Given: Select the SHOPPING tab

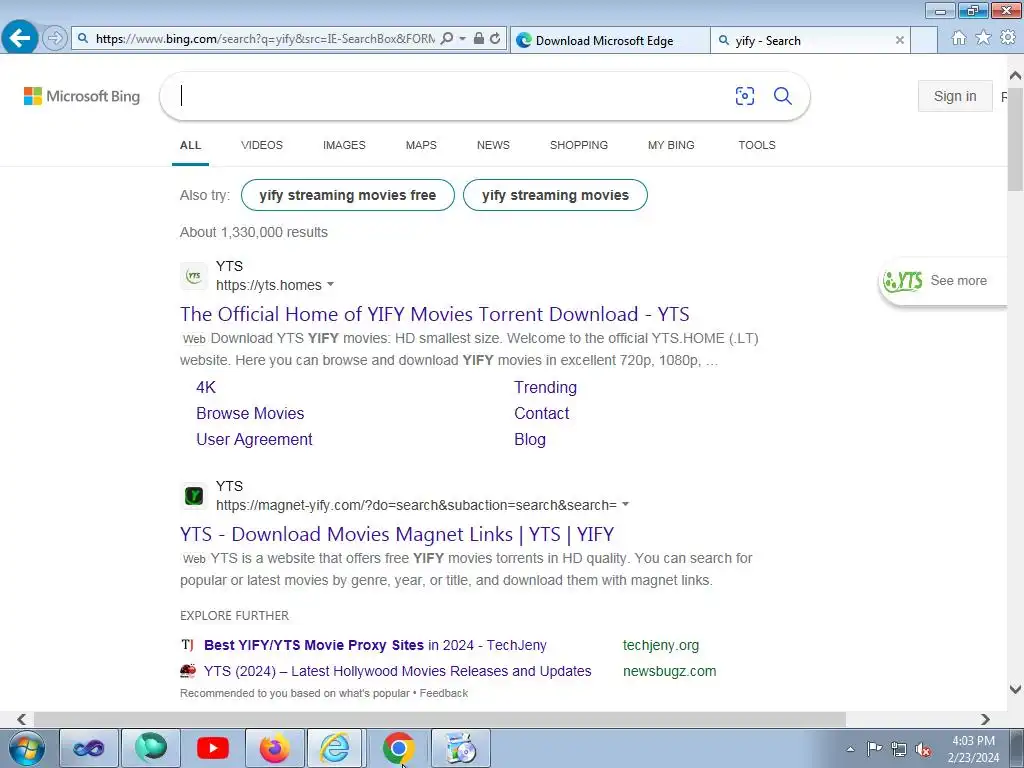Looking at the screenshot, I should (579, 145).
